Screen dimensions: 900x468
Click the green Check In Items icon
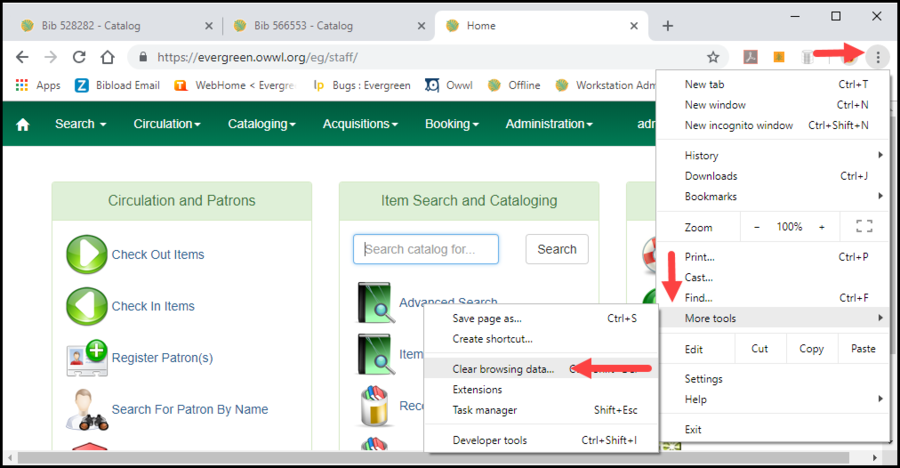click(87, 306)
